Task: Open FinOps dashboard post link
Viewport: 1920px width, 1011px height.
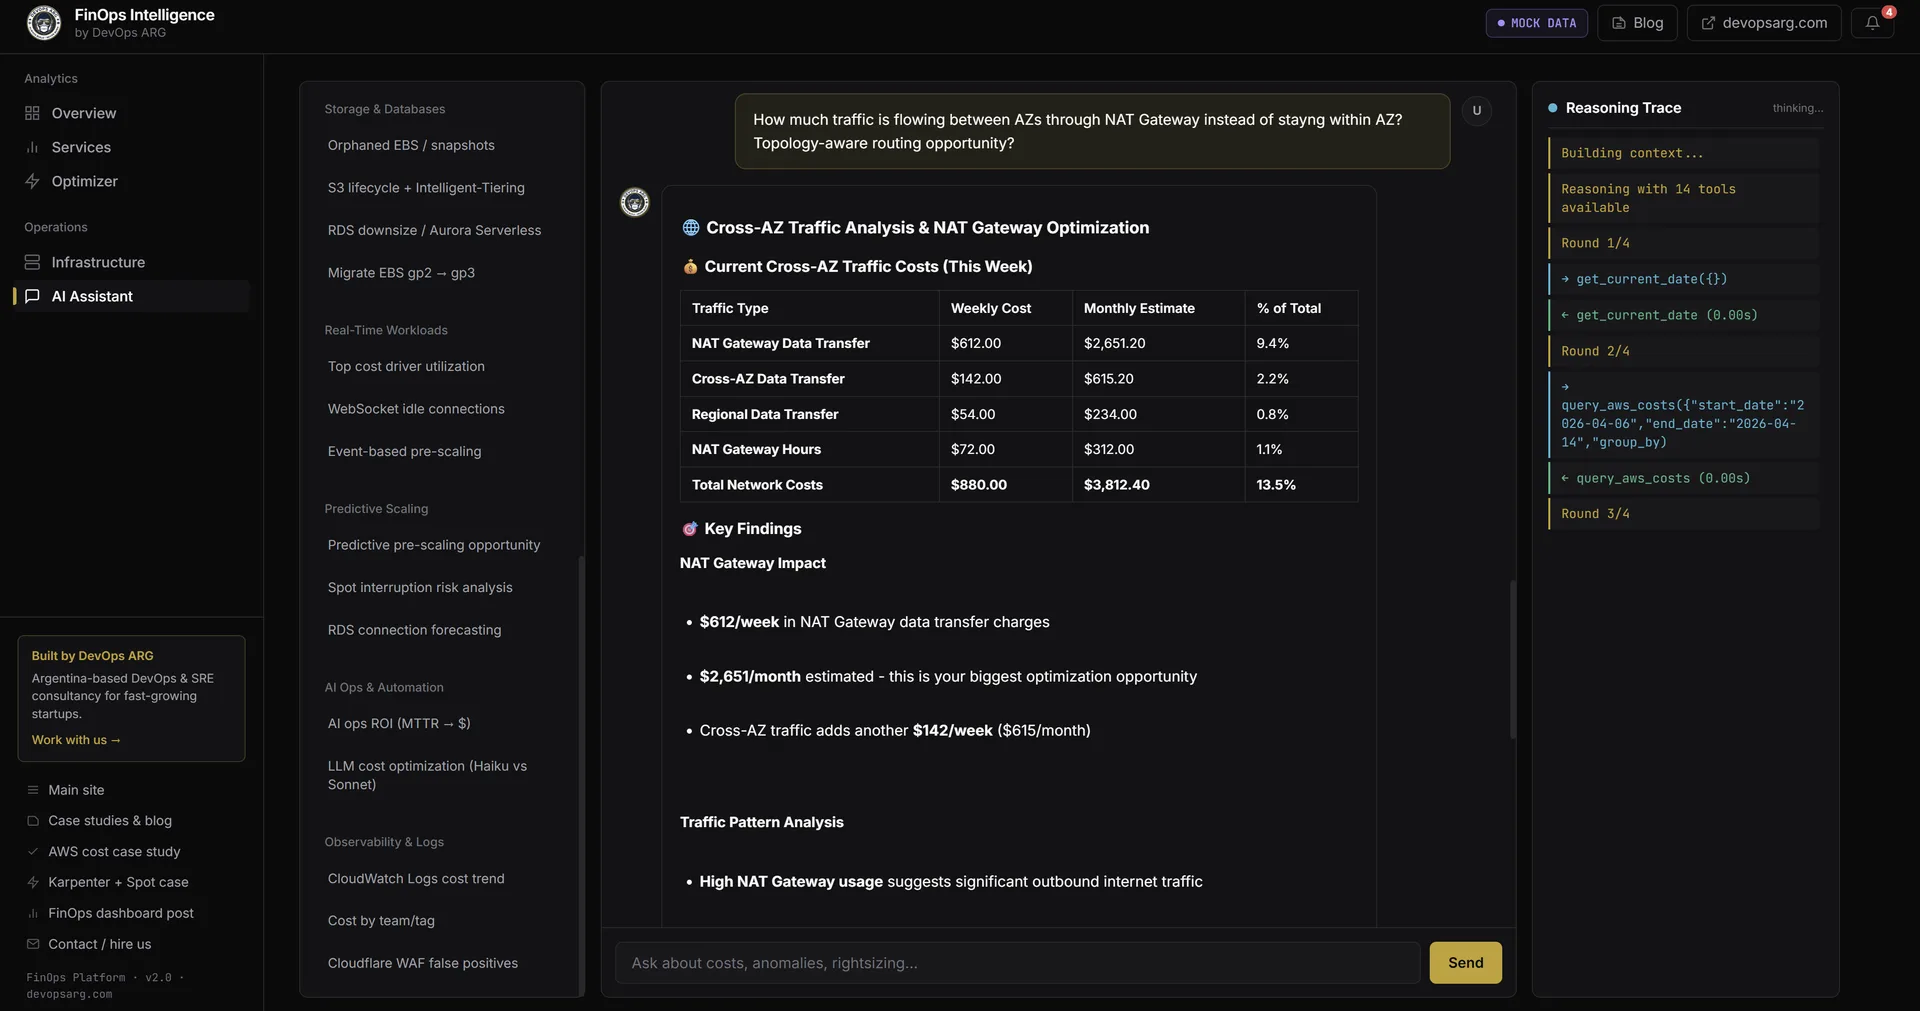Action: coord(121,913)
